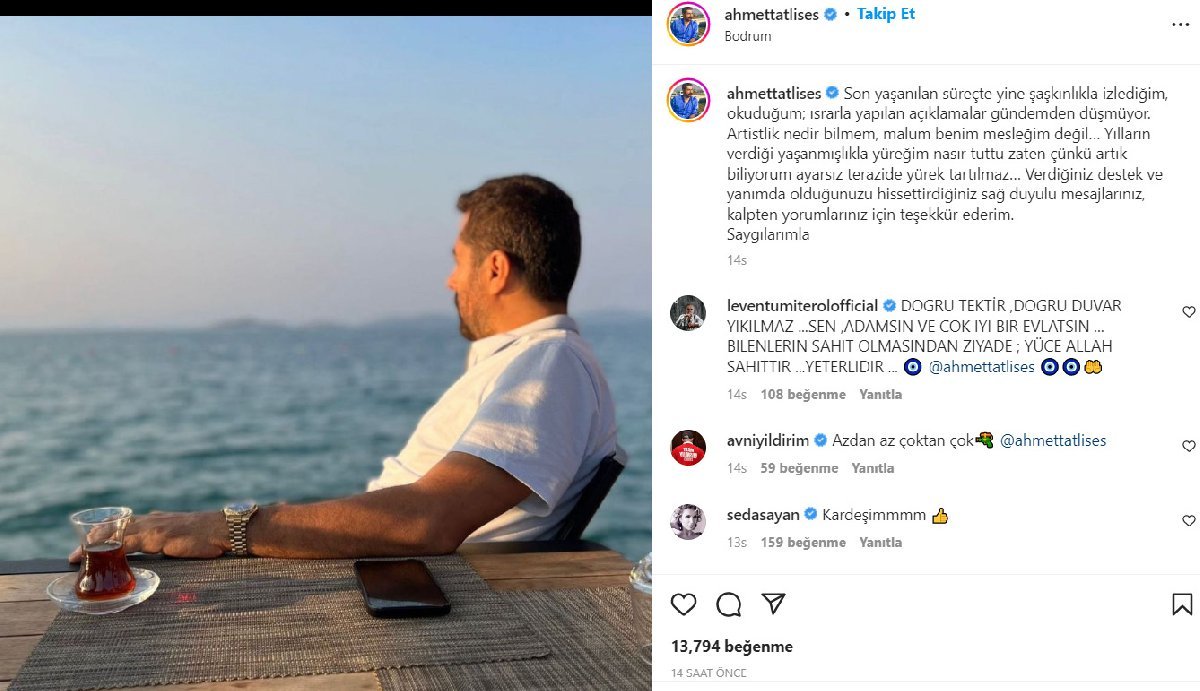Like leventumiterolofficial's comment
This screenshot has height=691, width=1200.
pyautogui.click(x=1189, y=313)
